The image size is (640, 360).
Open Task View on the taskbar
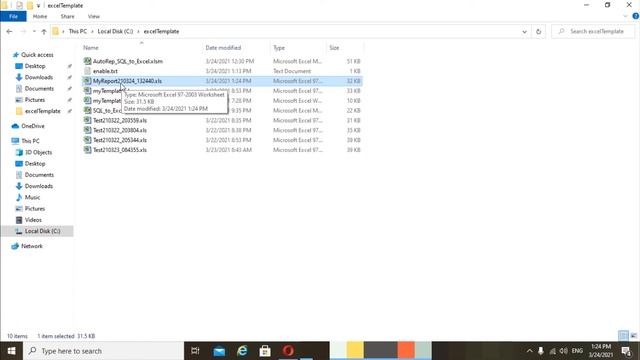[195, 351]
